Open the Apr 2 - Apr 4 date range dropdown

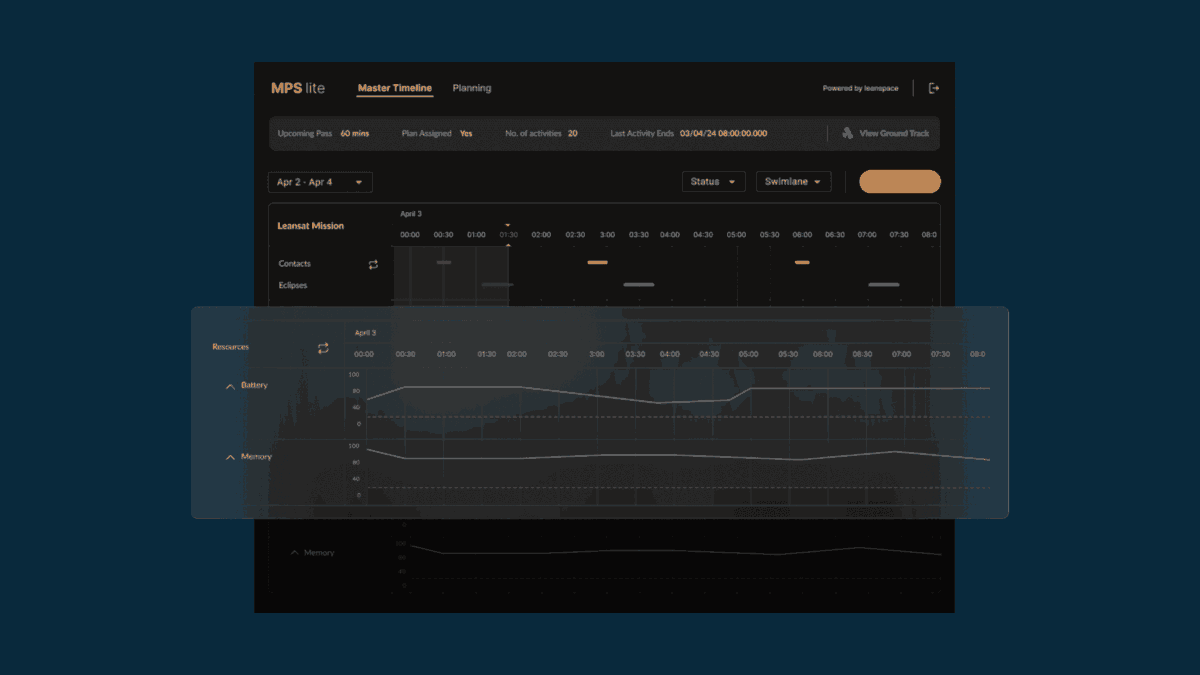pyautogui.click(x=320, y=182)
